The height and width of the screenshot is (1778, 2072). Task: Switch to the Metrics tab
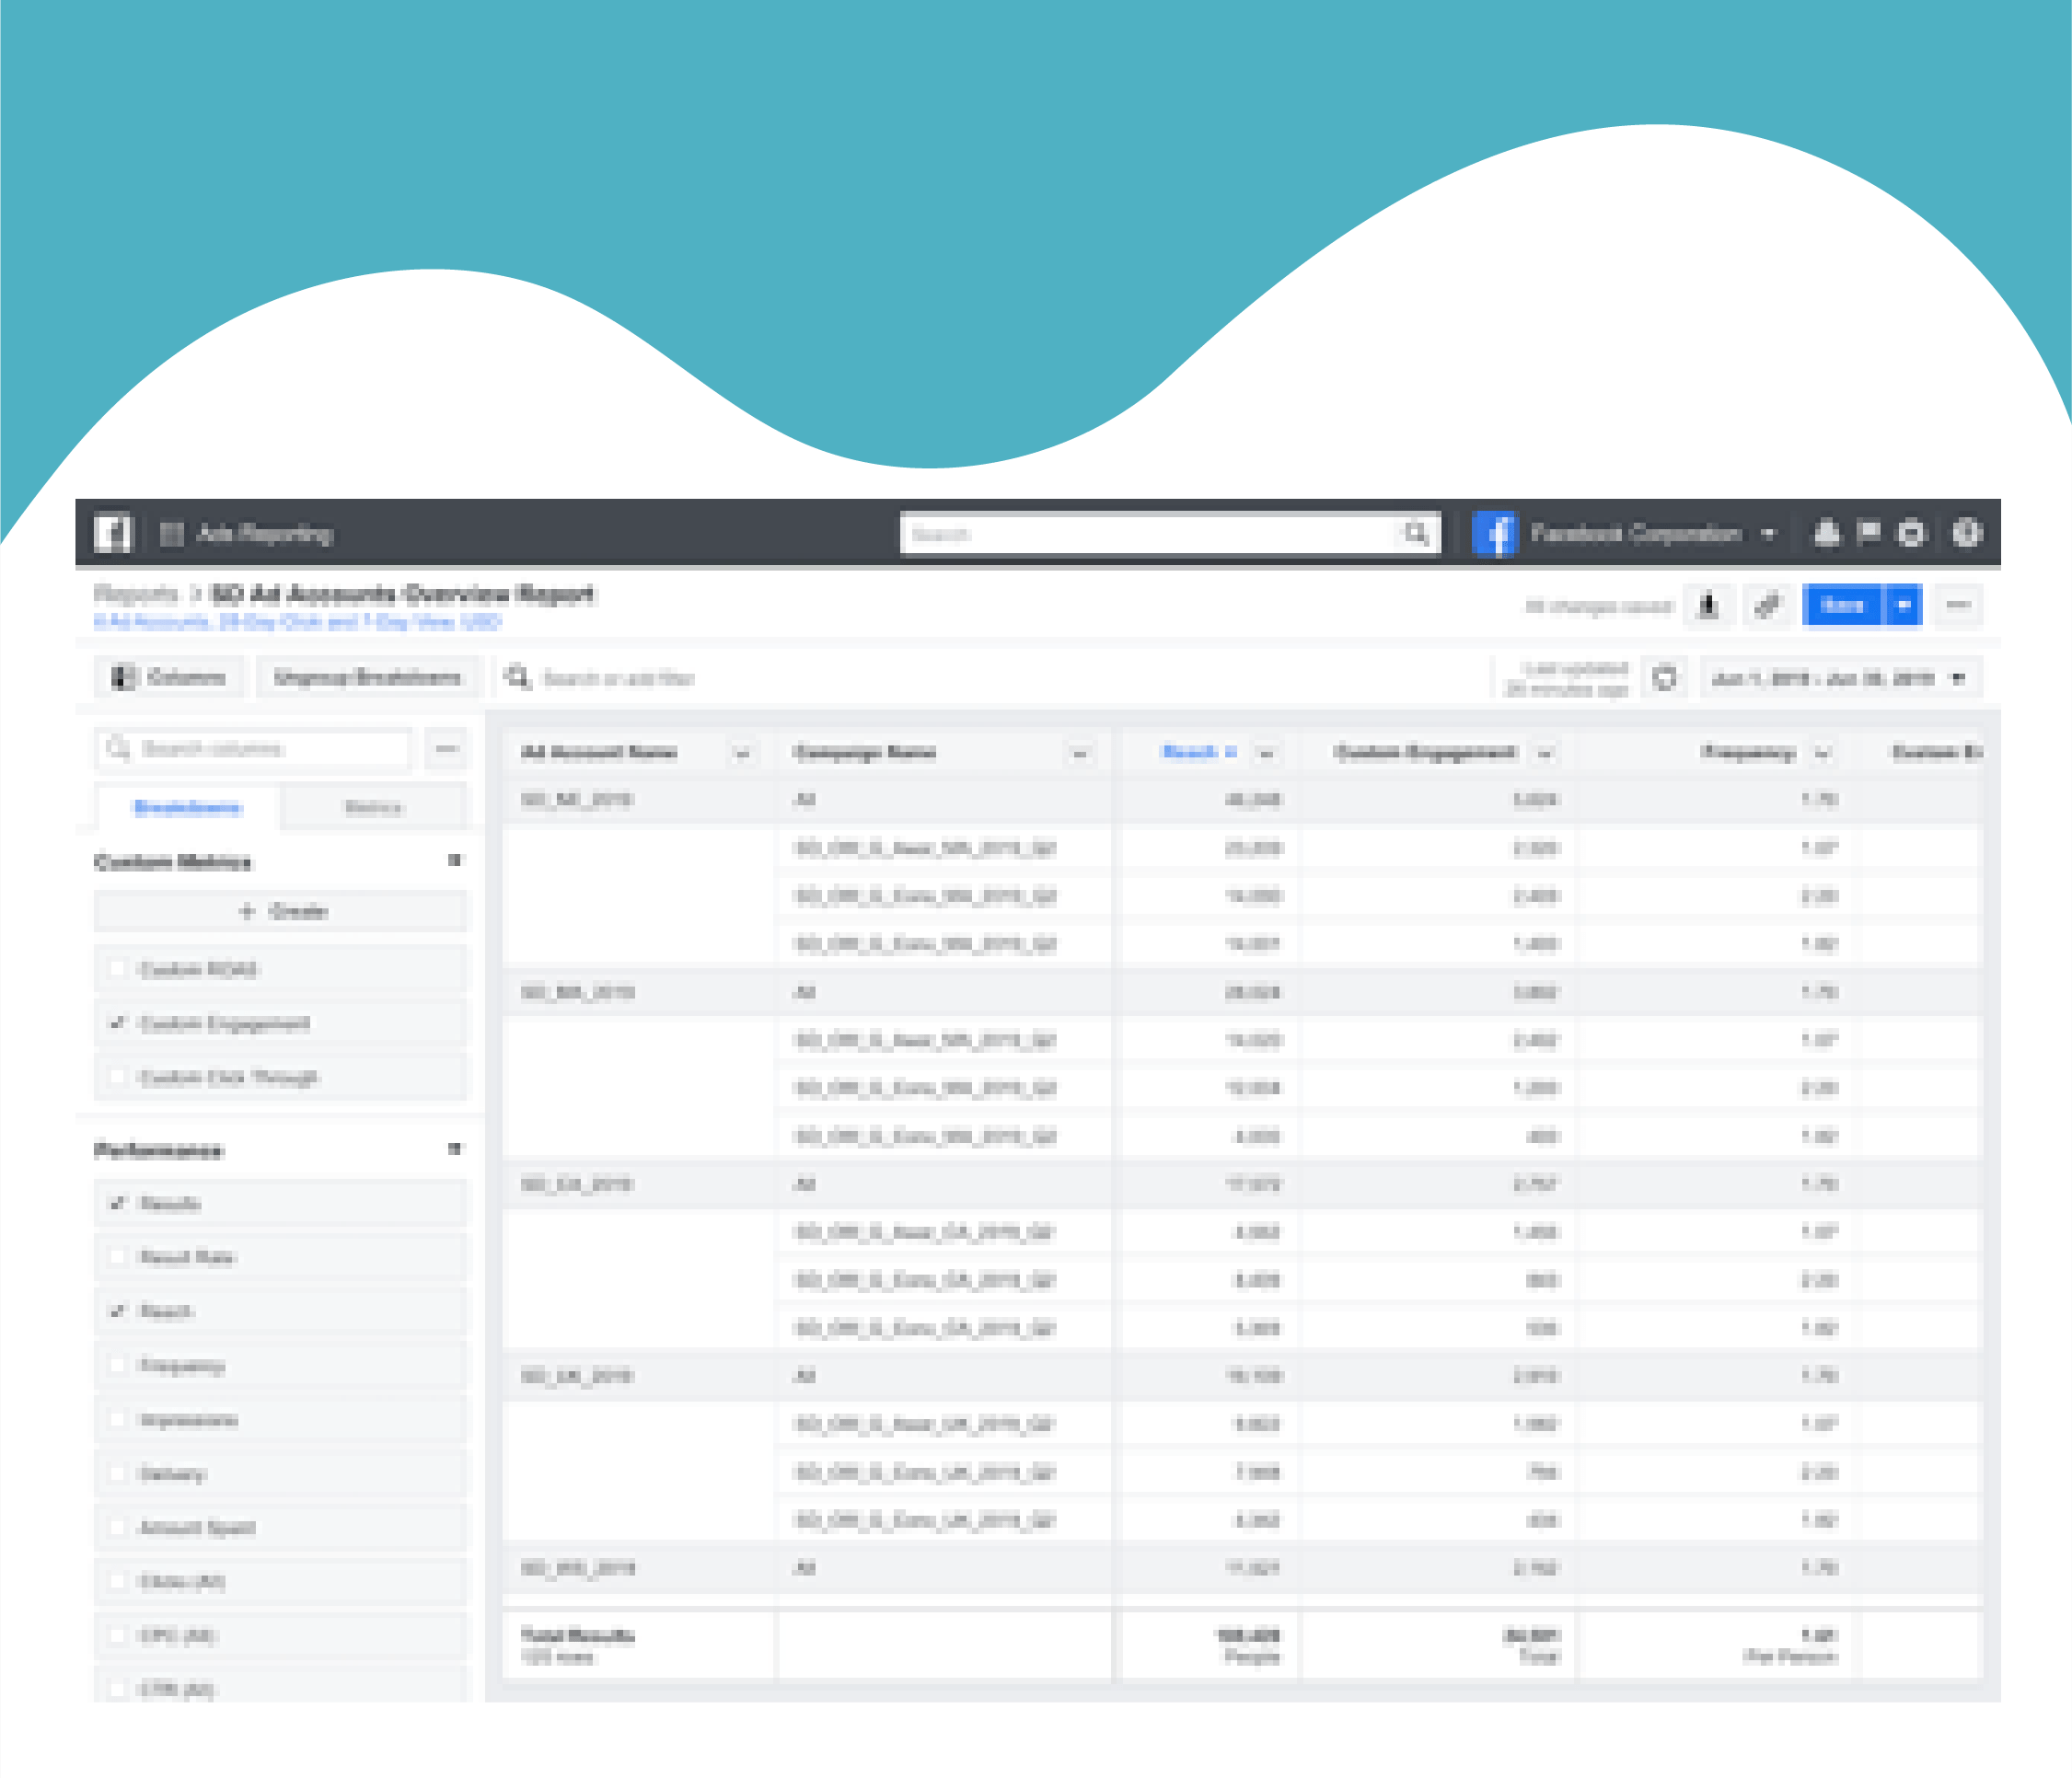coord(373,807)
